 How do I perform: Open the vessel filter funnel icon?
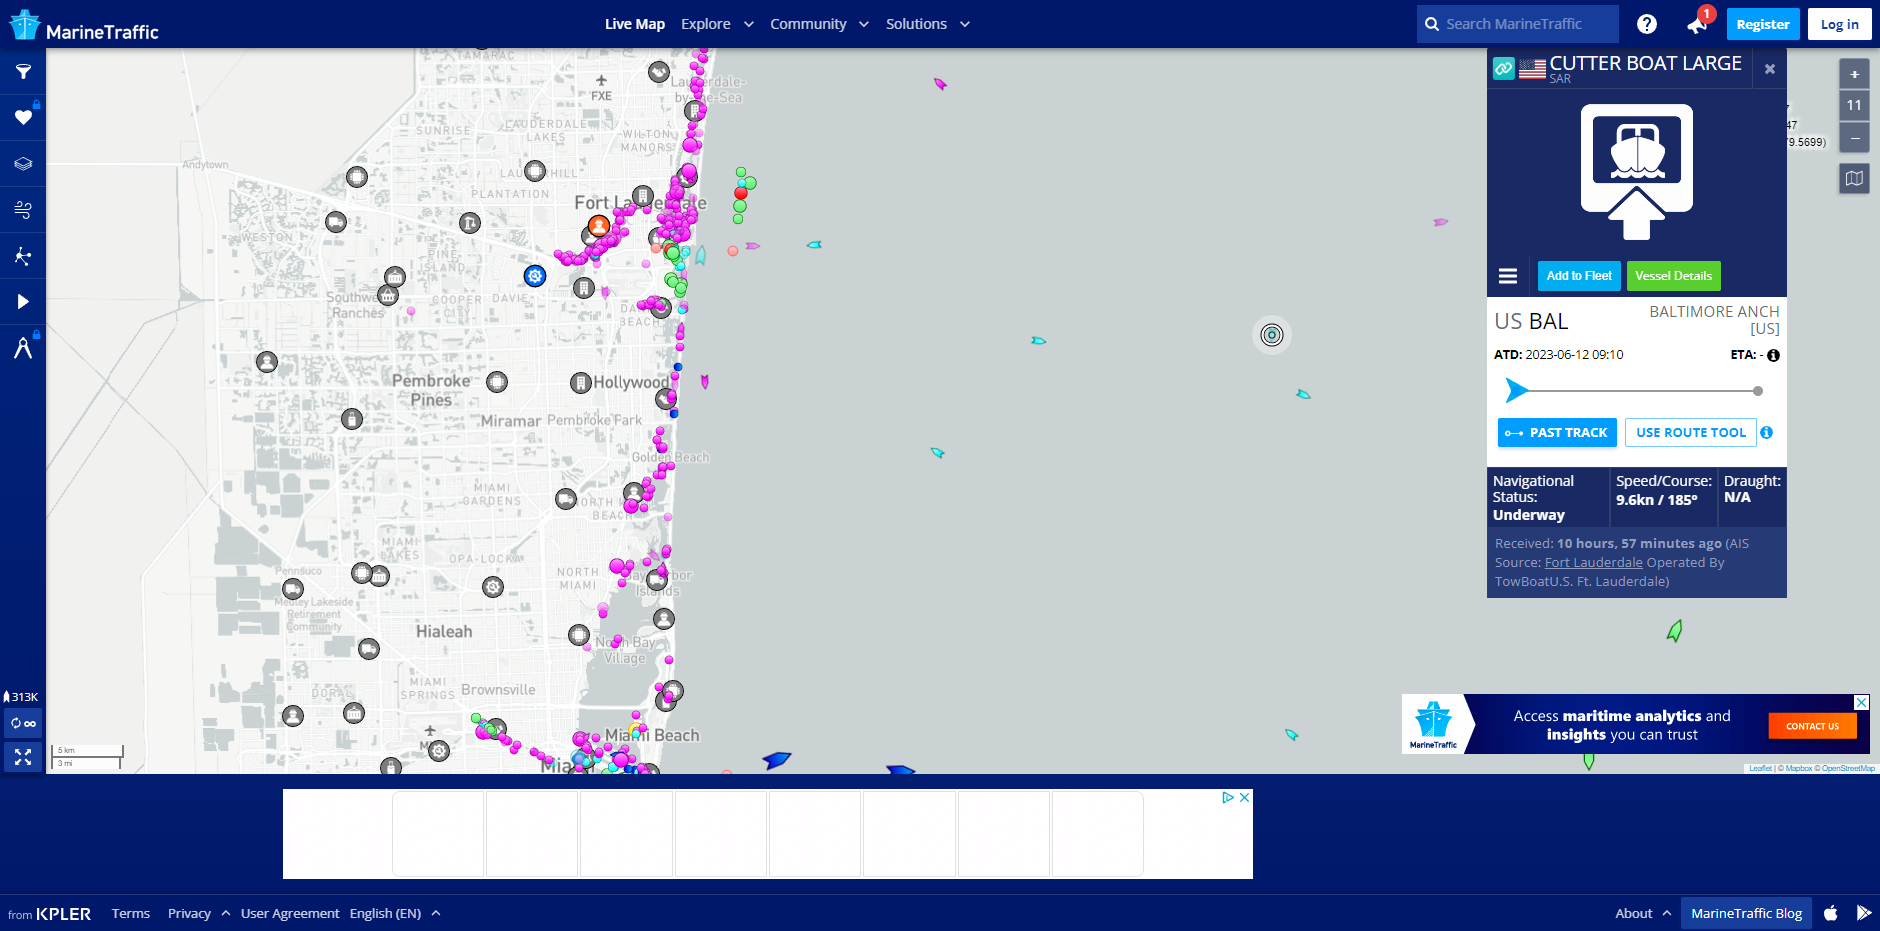[x=23, y=72]
